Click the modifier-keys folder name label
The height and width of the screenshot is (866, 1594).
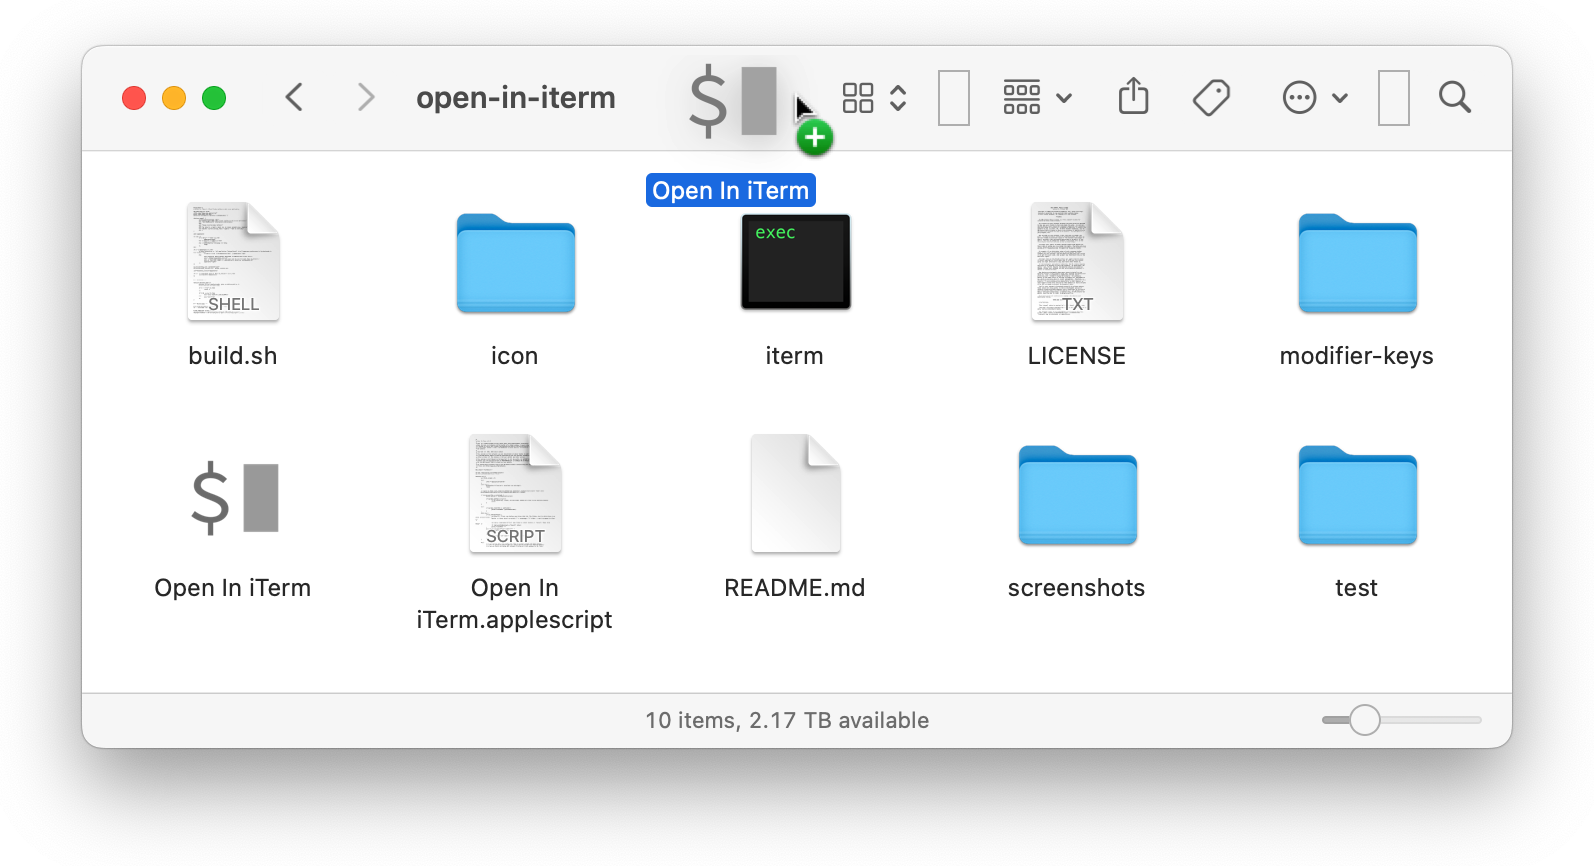[x=1357, y=356]
